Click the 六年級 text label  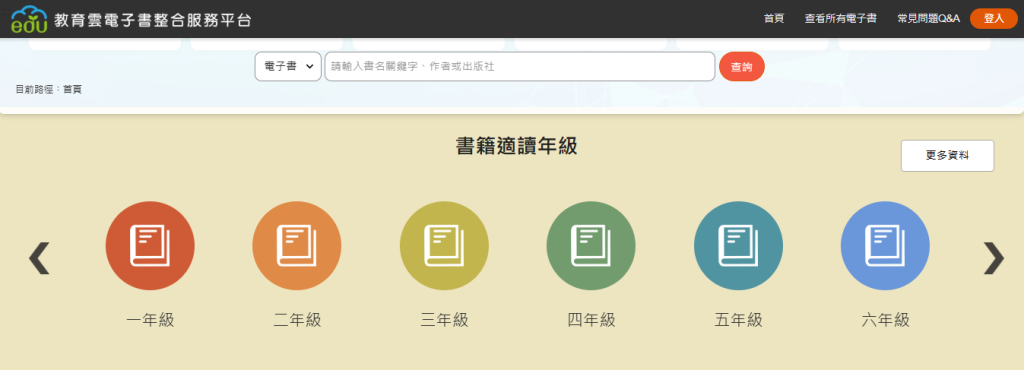[x=885, y=320]
